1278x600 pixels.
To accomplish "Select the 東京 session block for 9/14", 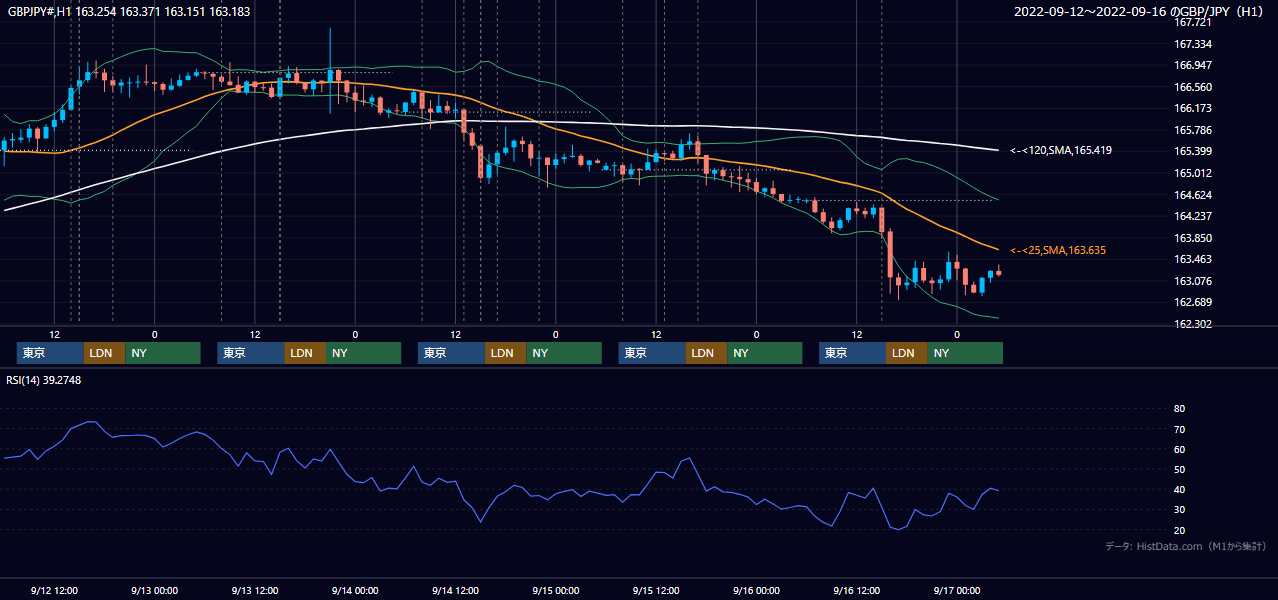I will point(451,353).
